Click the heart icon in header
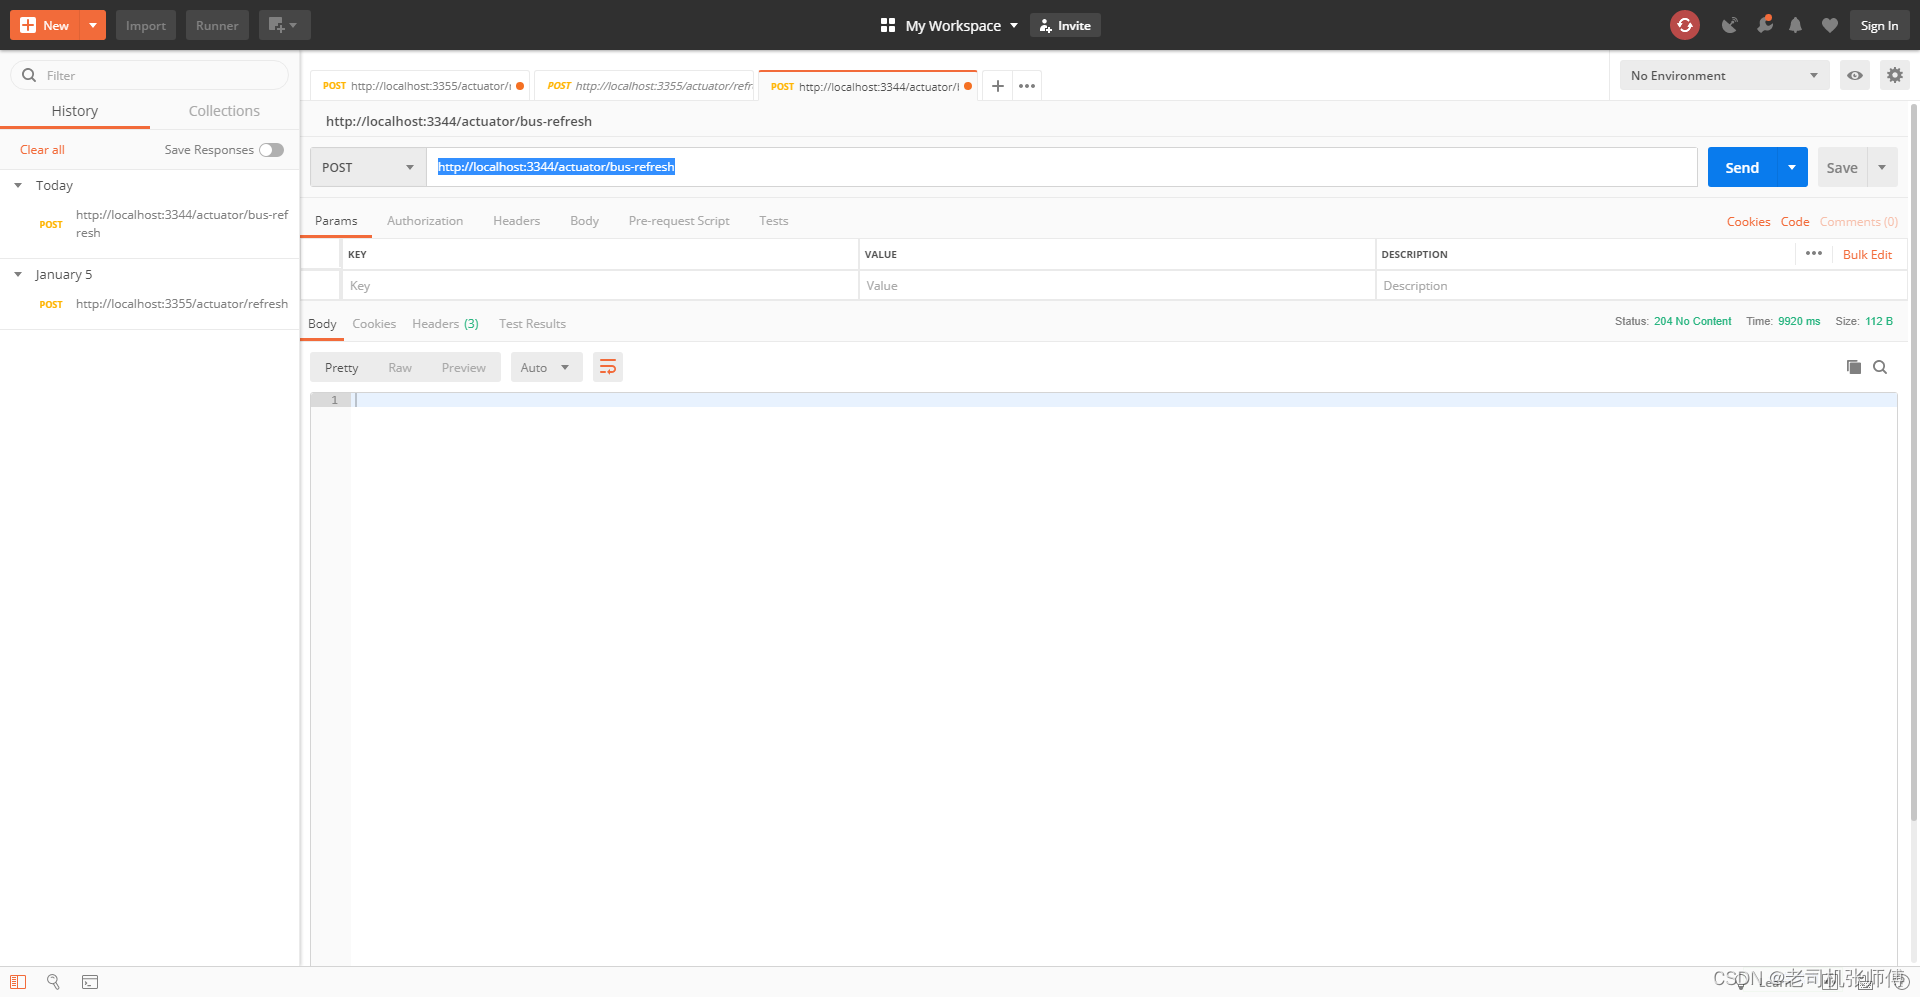Screen dimensions: 1920x997 (x=1829, y=25)
